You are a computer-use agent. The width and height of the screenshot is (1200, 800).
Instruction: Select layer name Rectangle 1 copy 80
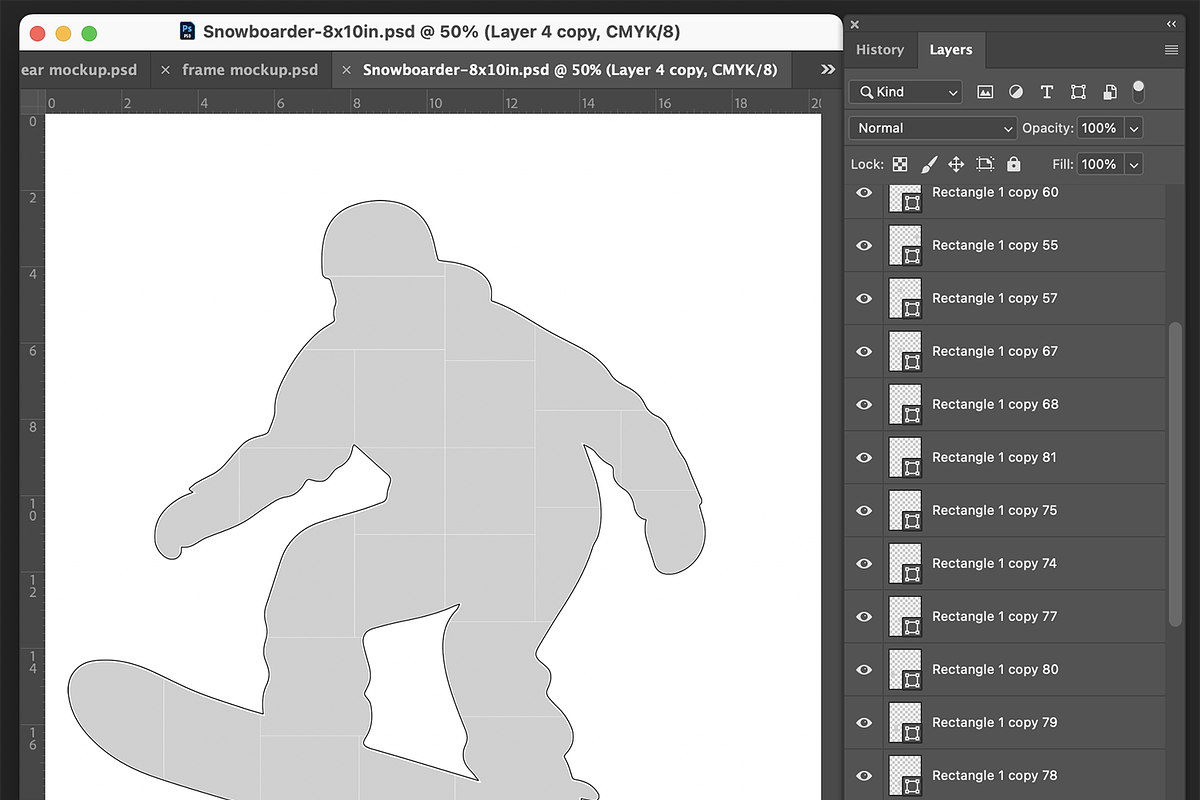pyautogui.click(x=995, y=669)
